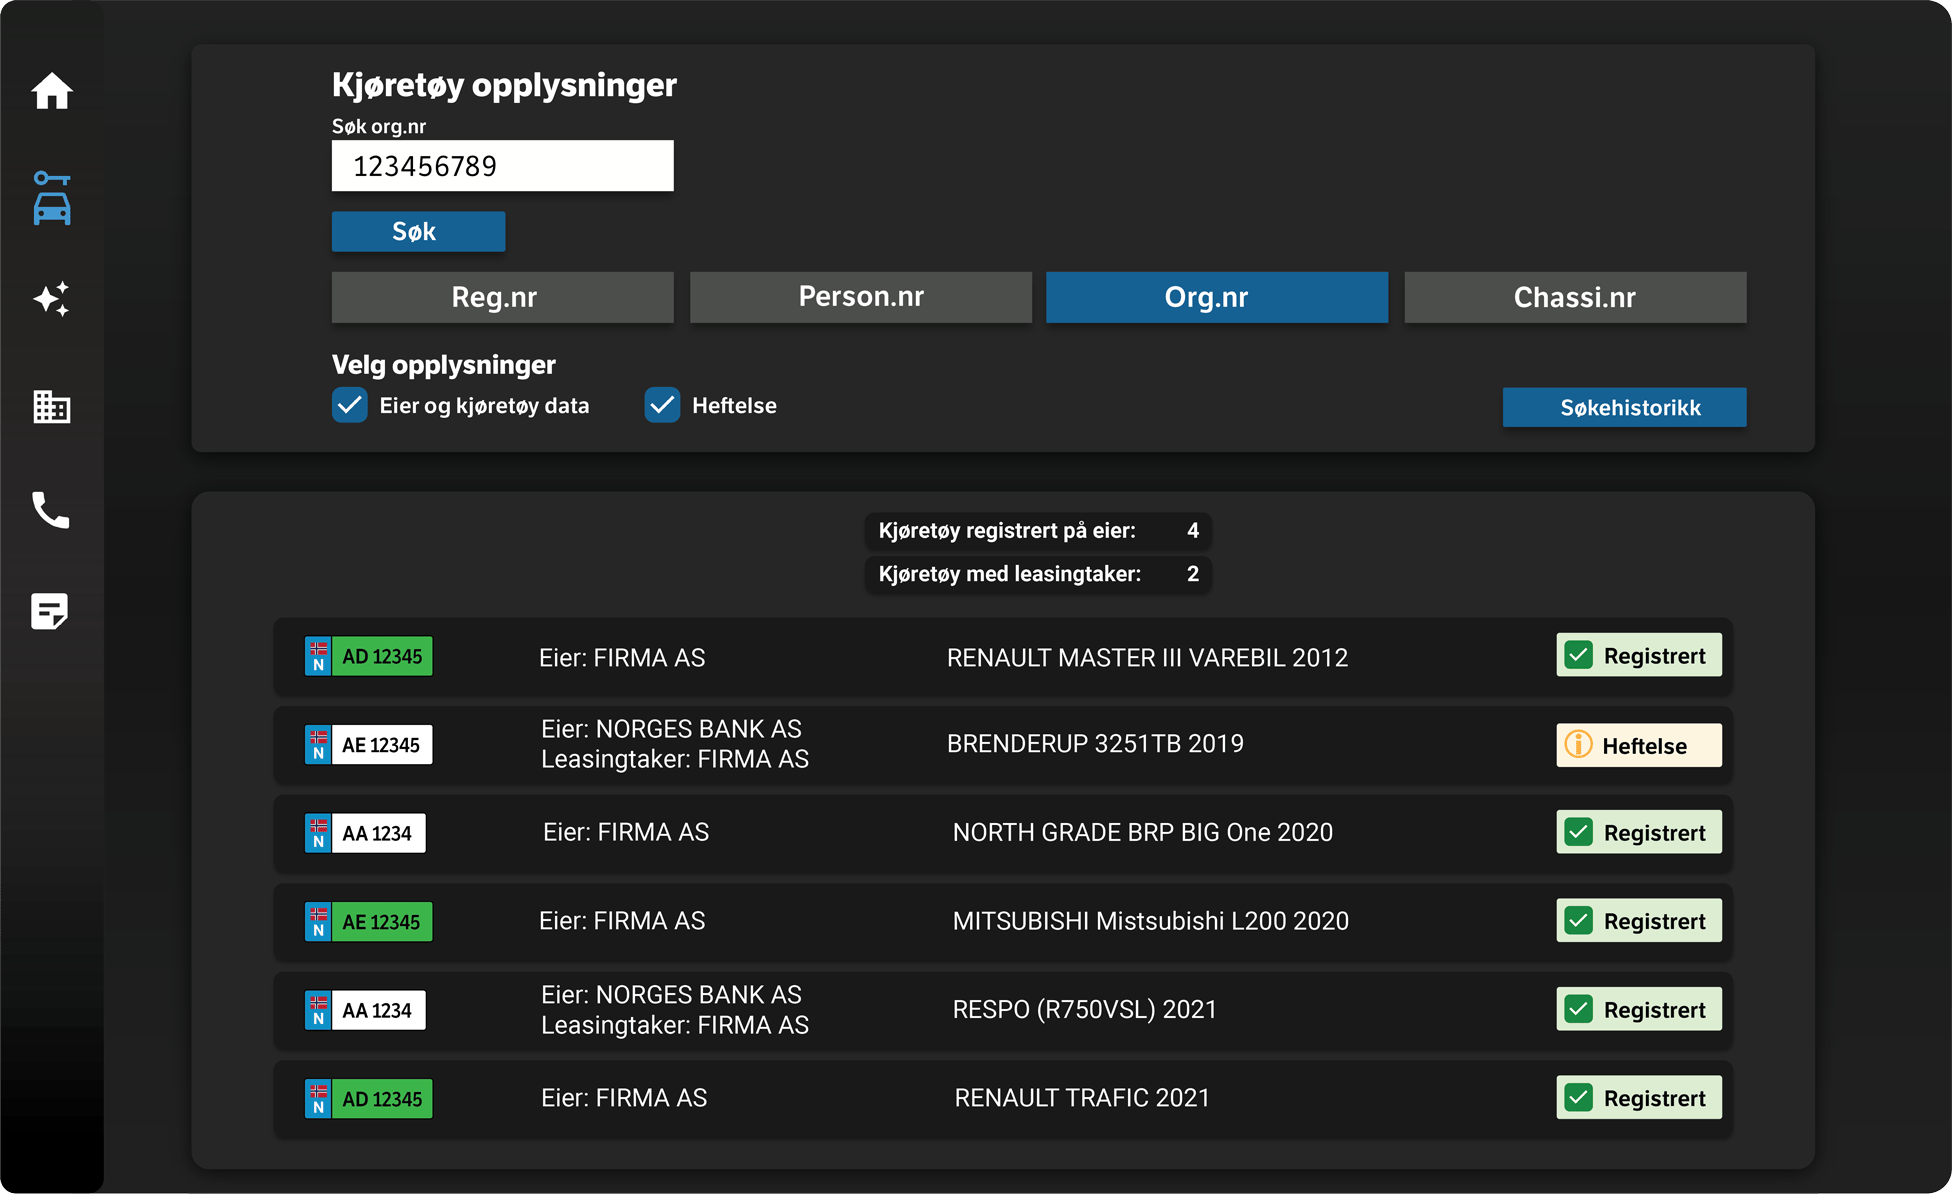This screenshot has height=1200, width=1952.
Task: Click Eier: FIRMA AS on MITSUBISHI row
Action: 622,921
